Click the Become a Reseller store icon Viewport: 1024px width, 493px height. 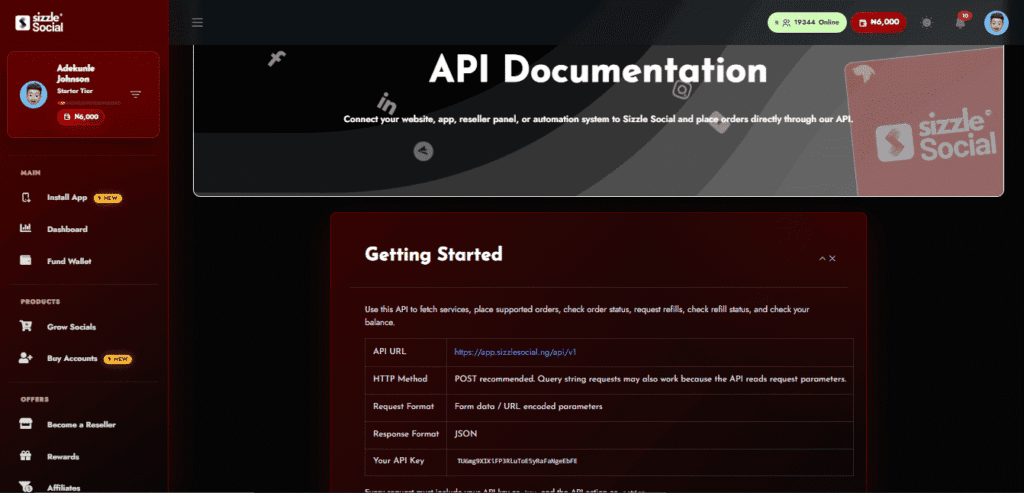pyautogui.click(x=26, y=424)
